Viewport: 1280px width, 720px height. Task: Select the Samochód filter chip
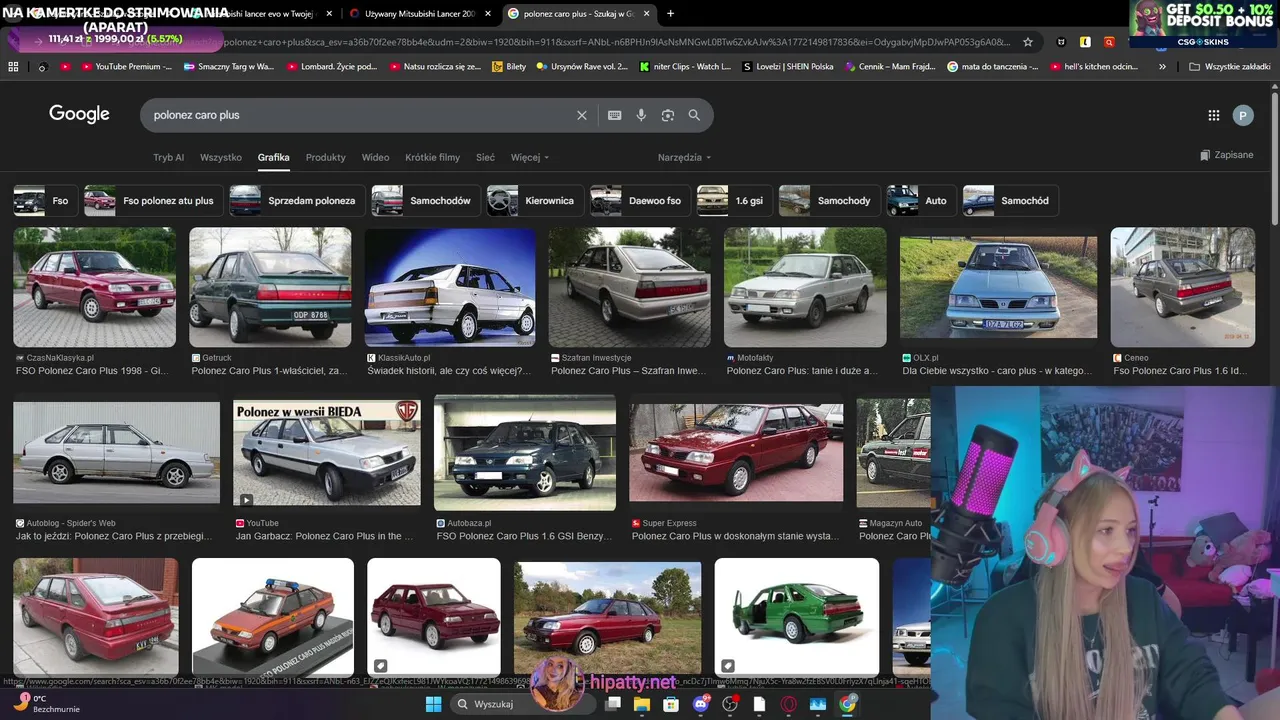[x=1010, y=201]
